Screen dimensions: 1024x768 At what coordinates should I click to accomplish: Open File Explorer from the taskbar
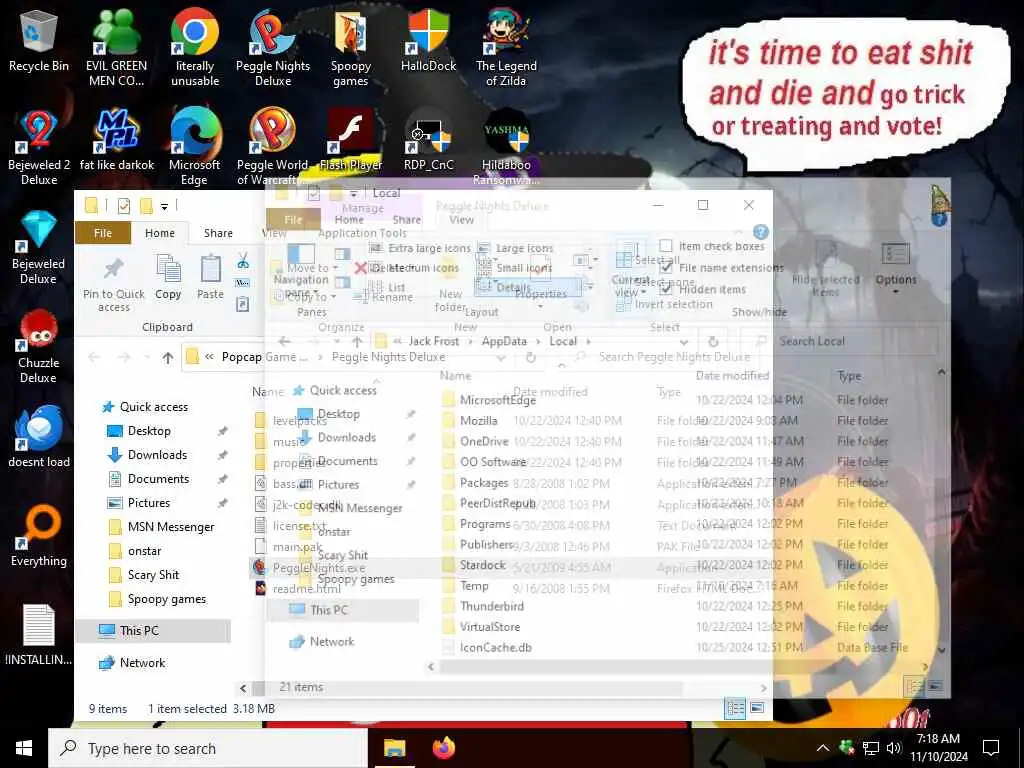(394, 748)
